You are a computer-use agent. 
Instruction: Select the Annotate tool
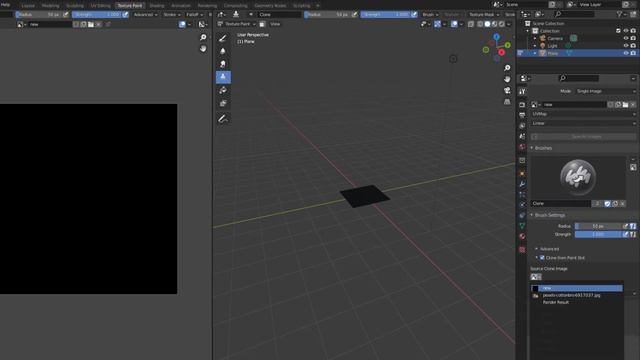point(223,119)
